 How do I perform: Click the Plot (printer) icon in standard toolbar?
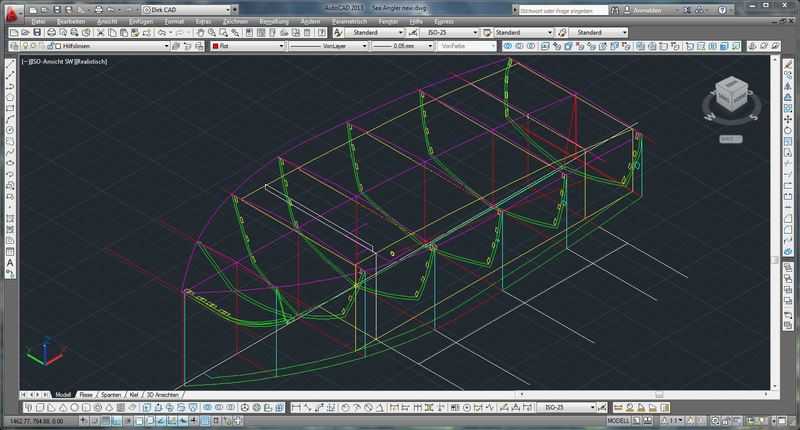click(52, 33)
